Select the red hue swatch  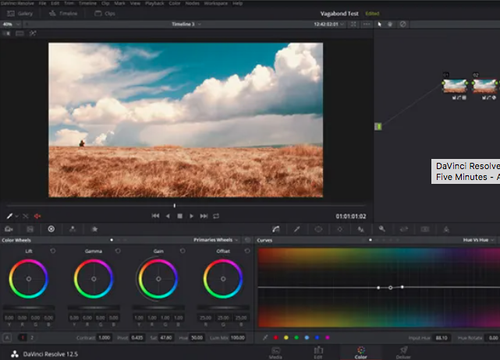click(x=276, y=338)
